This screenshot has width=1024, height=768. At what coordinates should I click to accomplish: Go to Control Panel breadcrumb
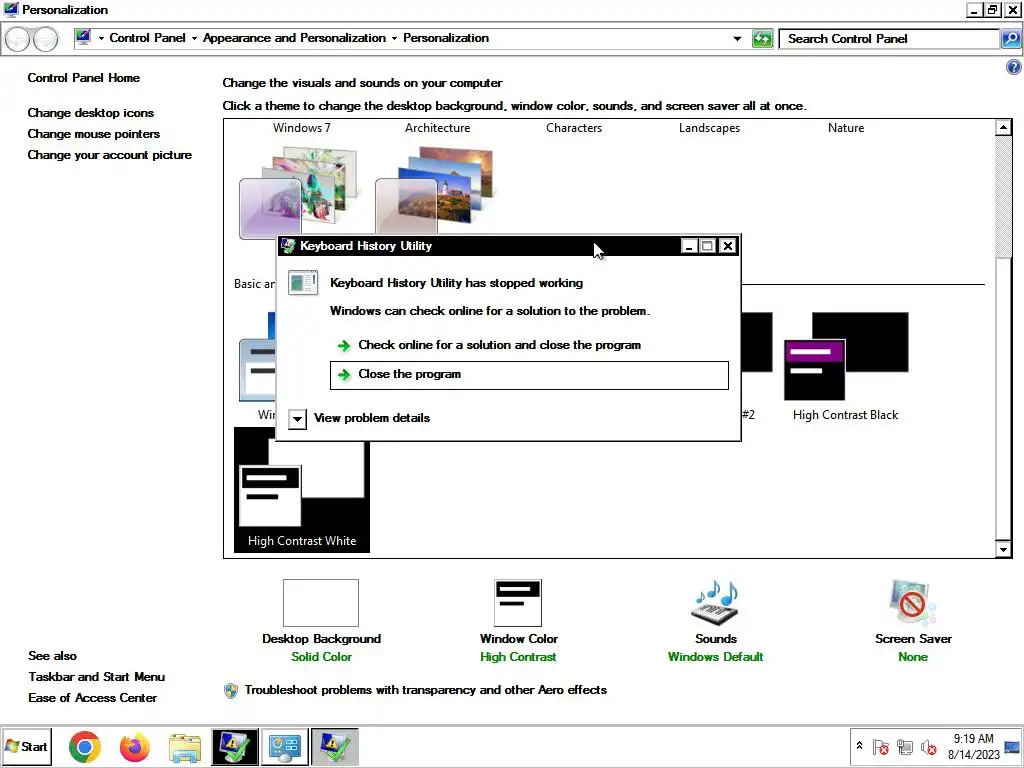148,38
